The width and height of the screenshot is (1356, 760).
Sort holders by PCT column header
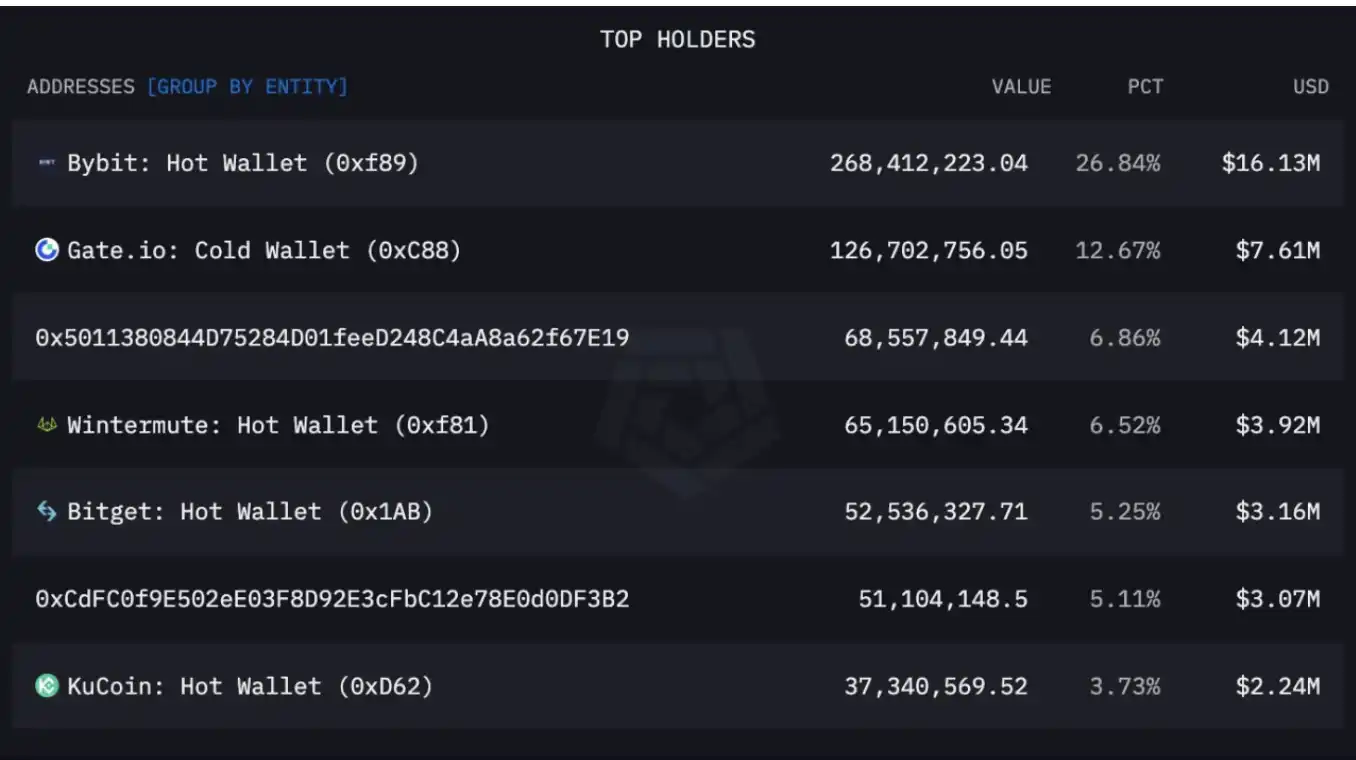[x=1145, y=87]
